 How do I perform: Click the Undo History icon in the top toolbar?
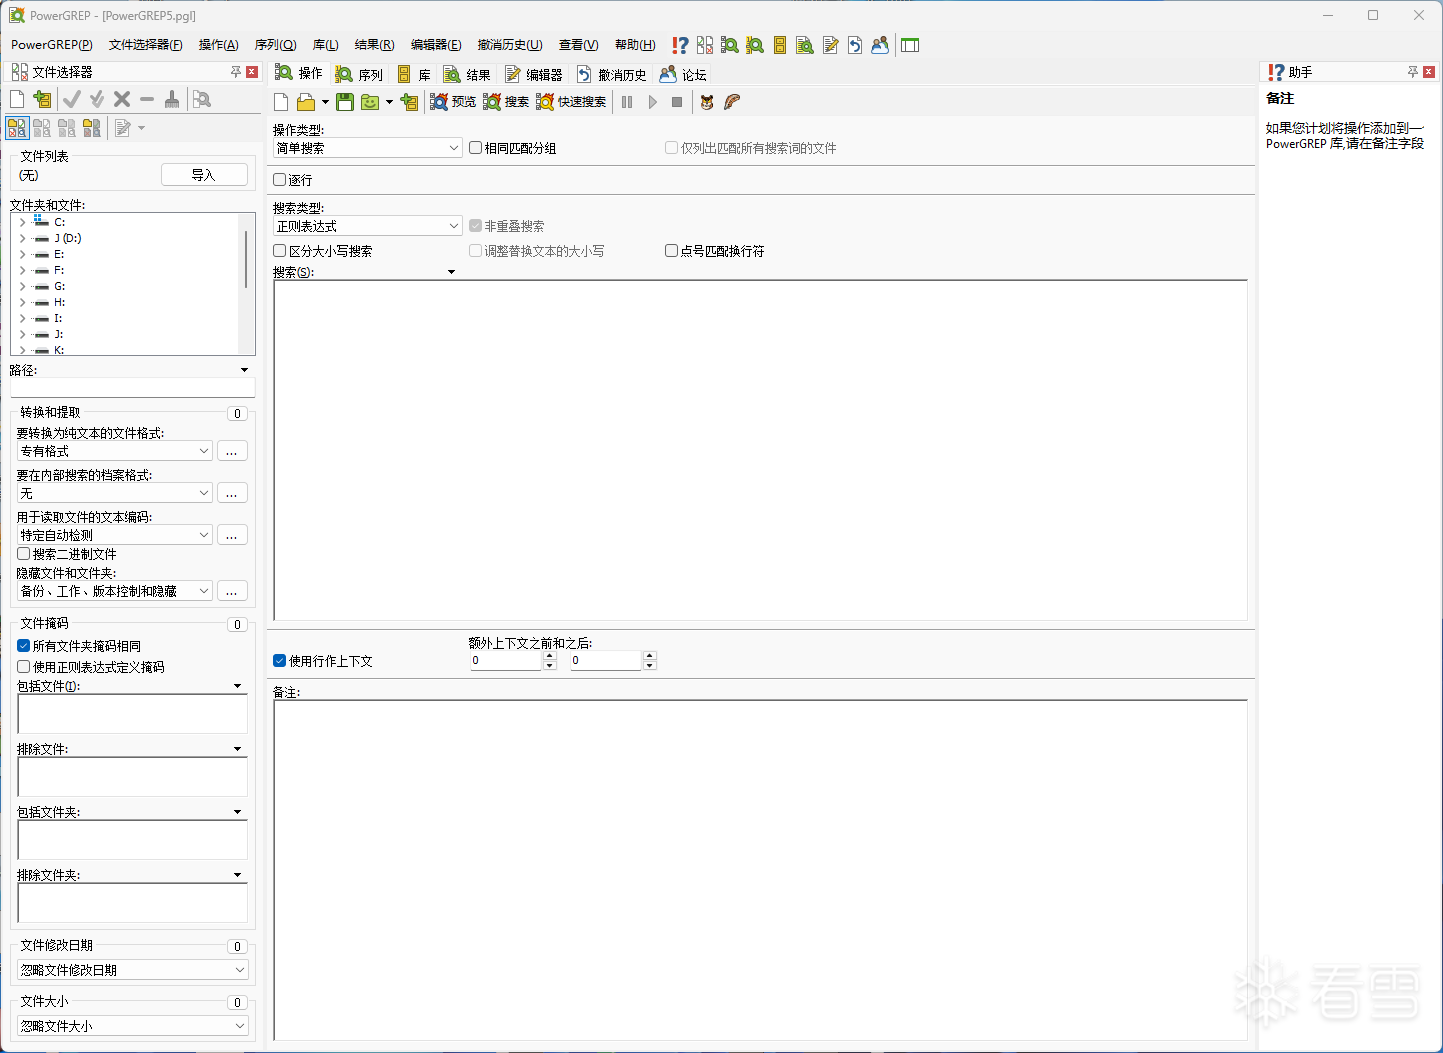point(855,45)
